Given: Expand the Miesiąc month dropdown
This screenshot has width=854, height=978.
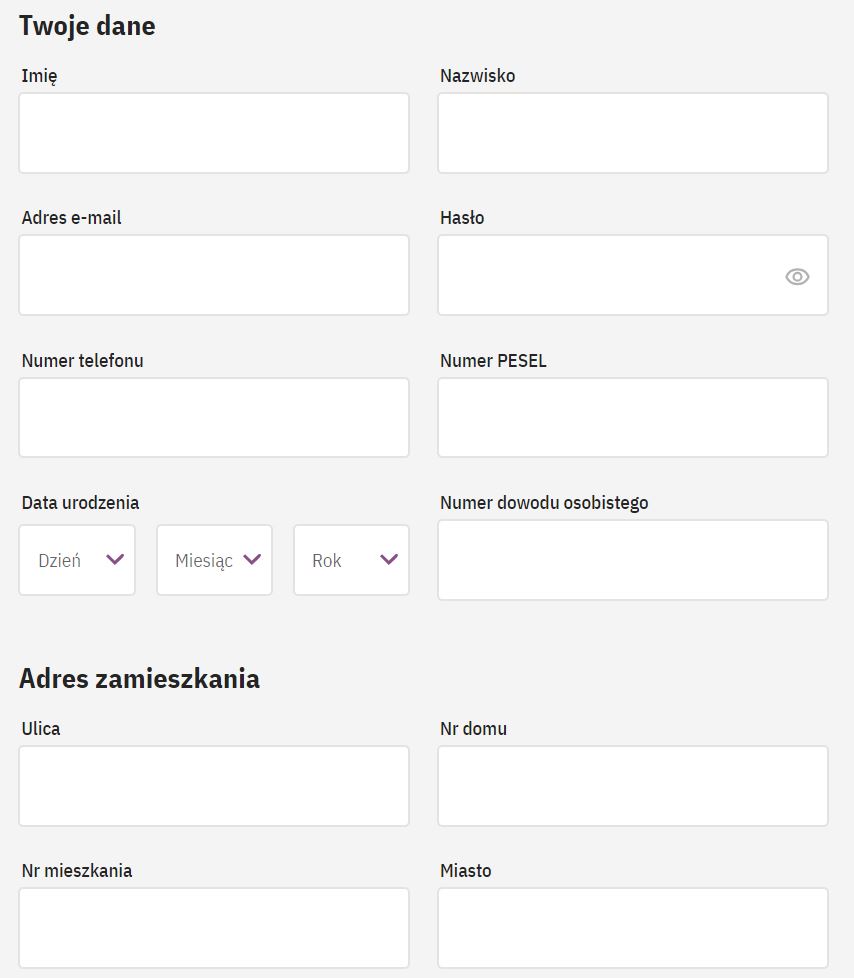Looking at the screenshot, I should 214,560.
